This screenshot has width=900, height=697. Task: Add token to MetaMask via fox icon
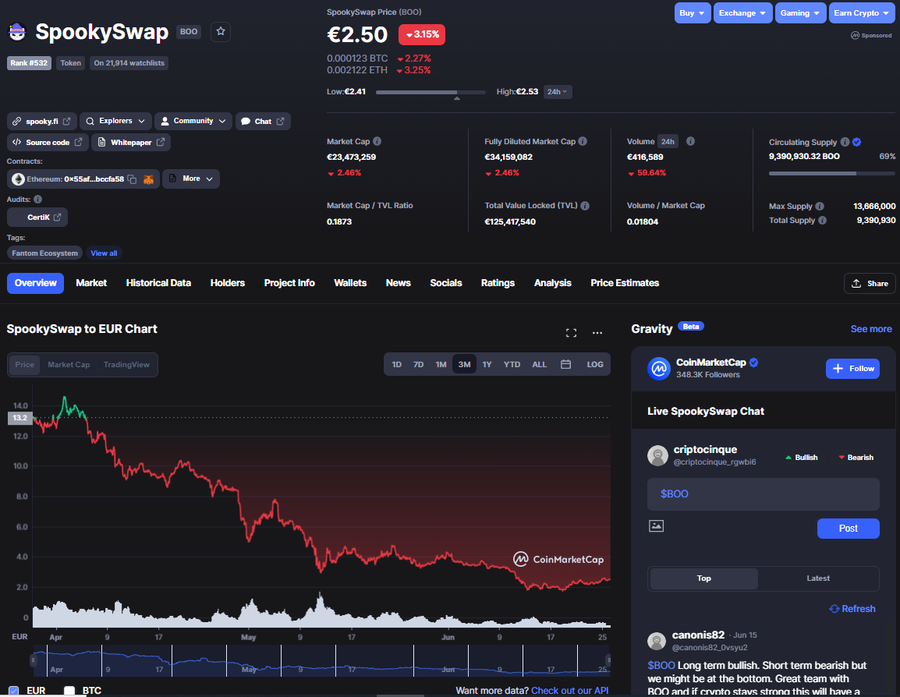tap(148, 179)
